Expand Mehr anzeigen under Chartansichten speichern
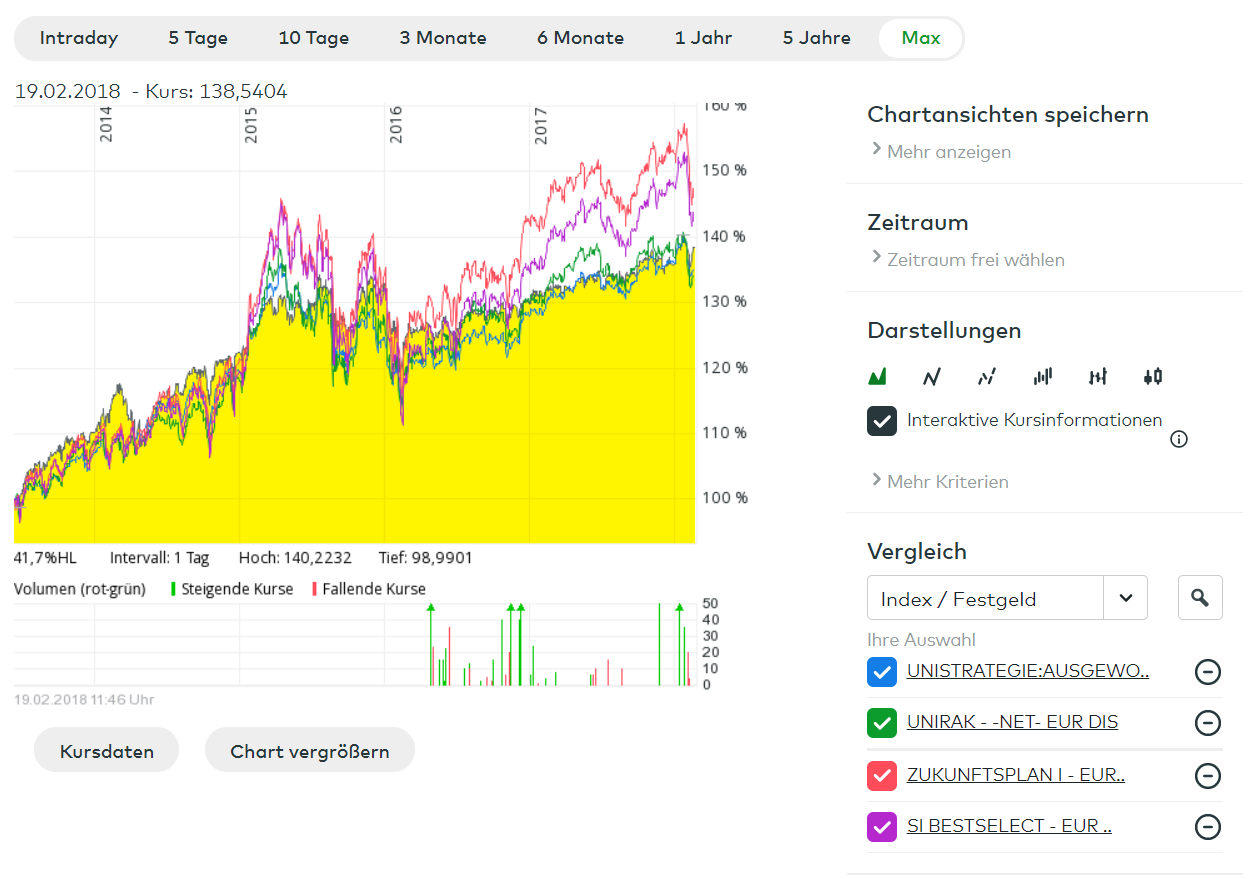The width and height of the screenshot is (1249, 879). (x=948, y=152)
